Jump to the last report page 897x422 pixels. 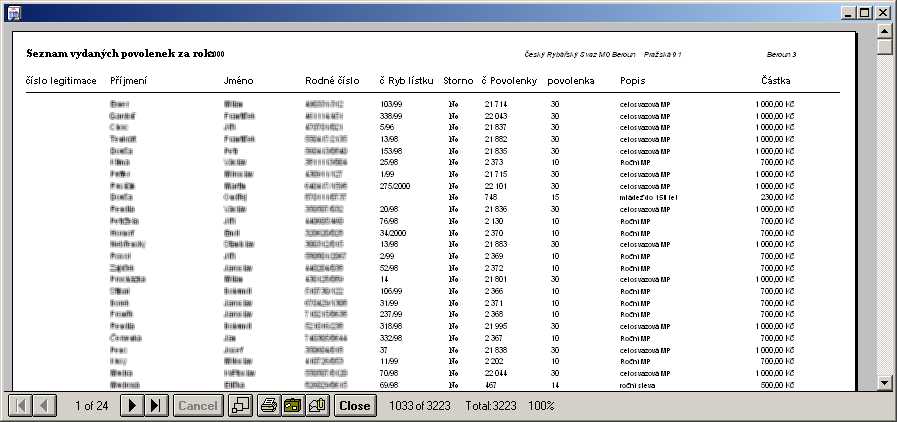tap(156, 405)
